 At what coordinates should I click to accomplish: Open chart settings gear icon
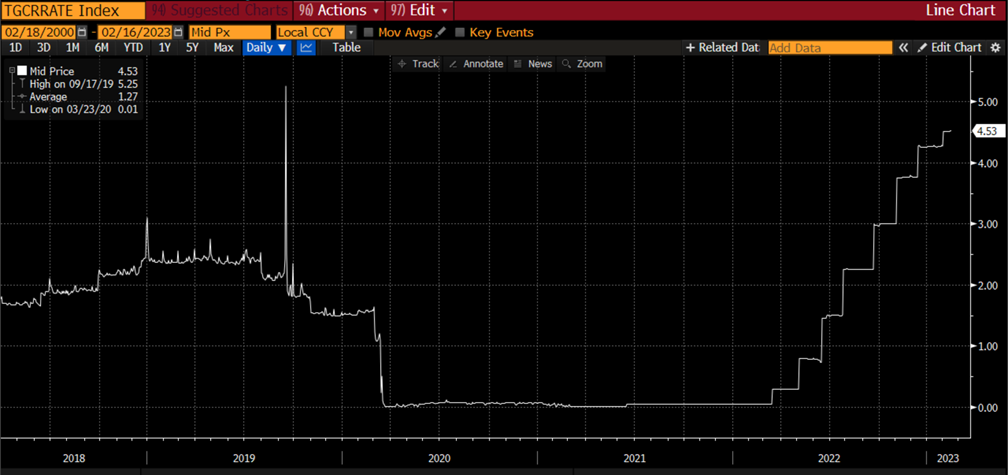pos(996,48)
